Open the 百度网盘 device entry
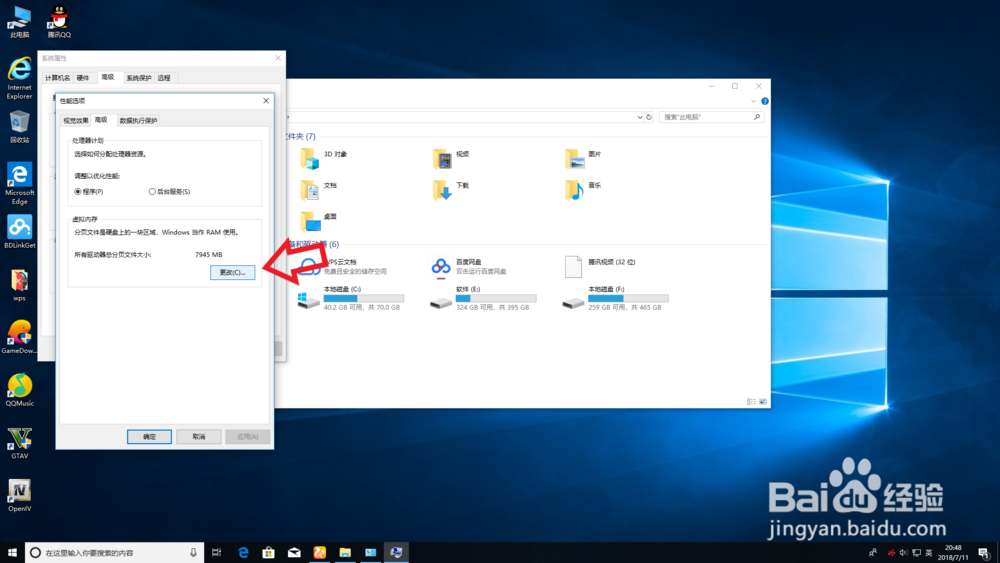The width and height of the screenshot is (1000, 563). point(469,267)
